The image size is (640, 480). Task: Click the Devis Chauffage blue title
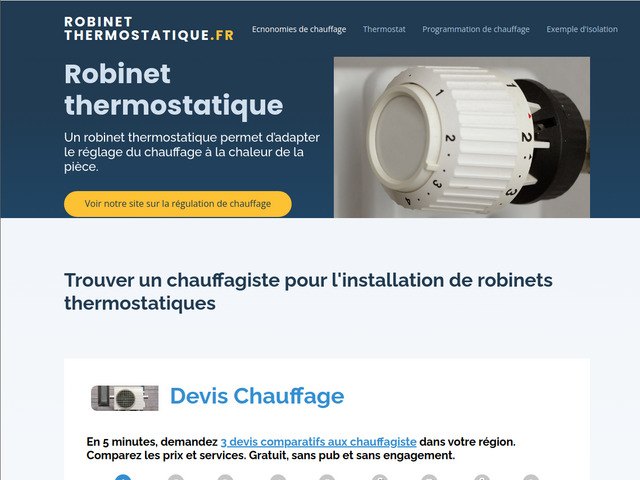point(257,396)
